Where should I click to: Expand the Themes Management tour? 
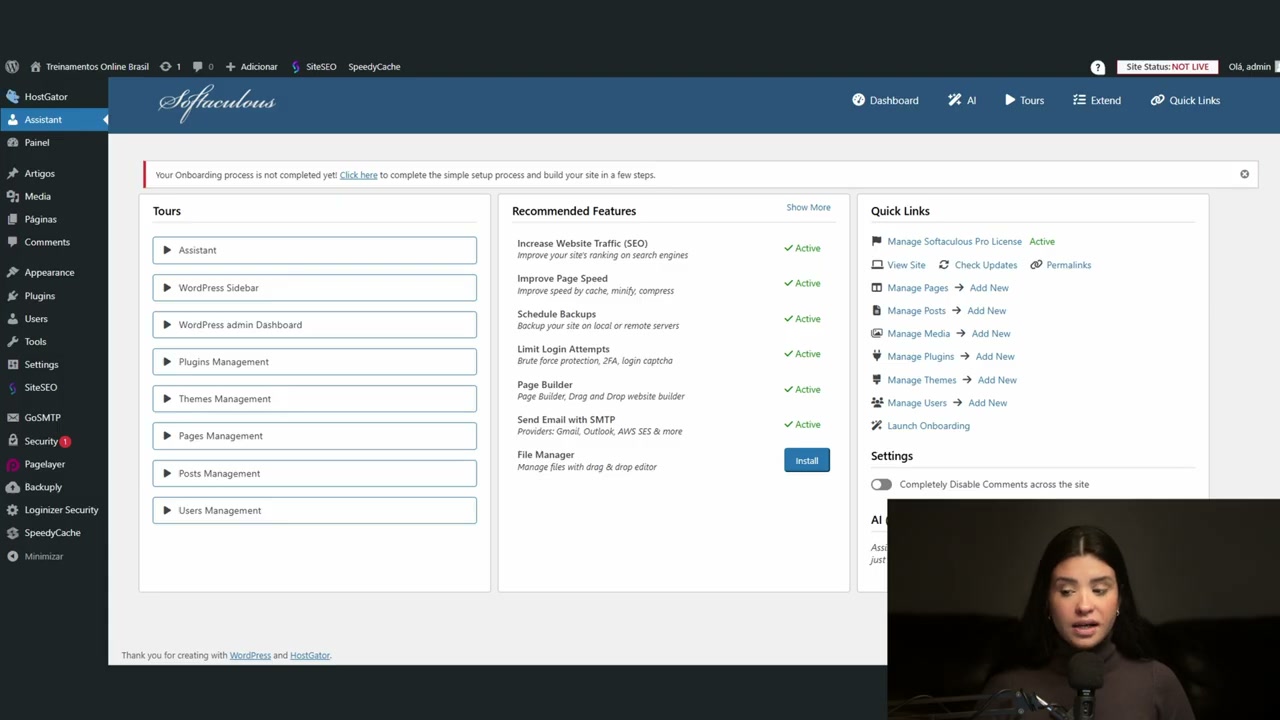pyautogui.click(x=315, y=399)
